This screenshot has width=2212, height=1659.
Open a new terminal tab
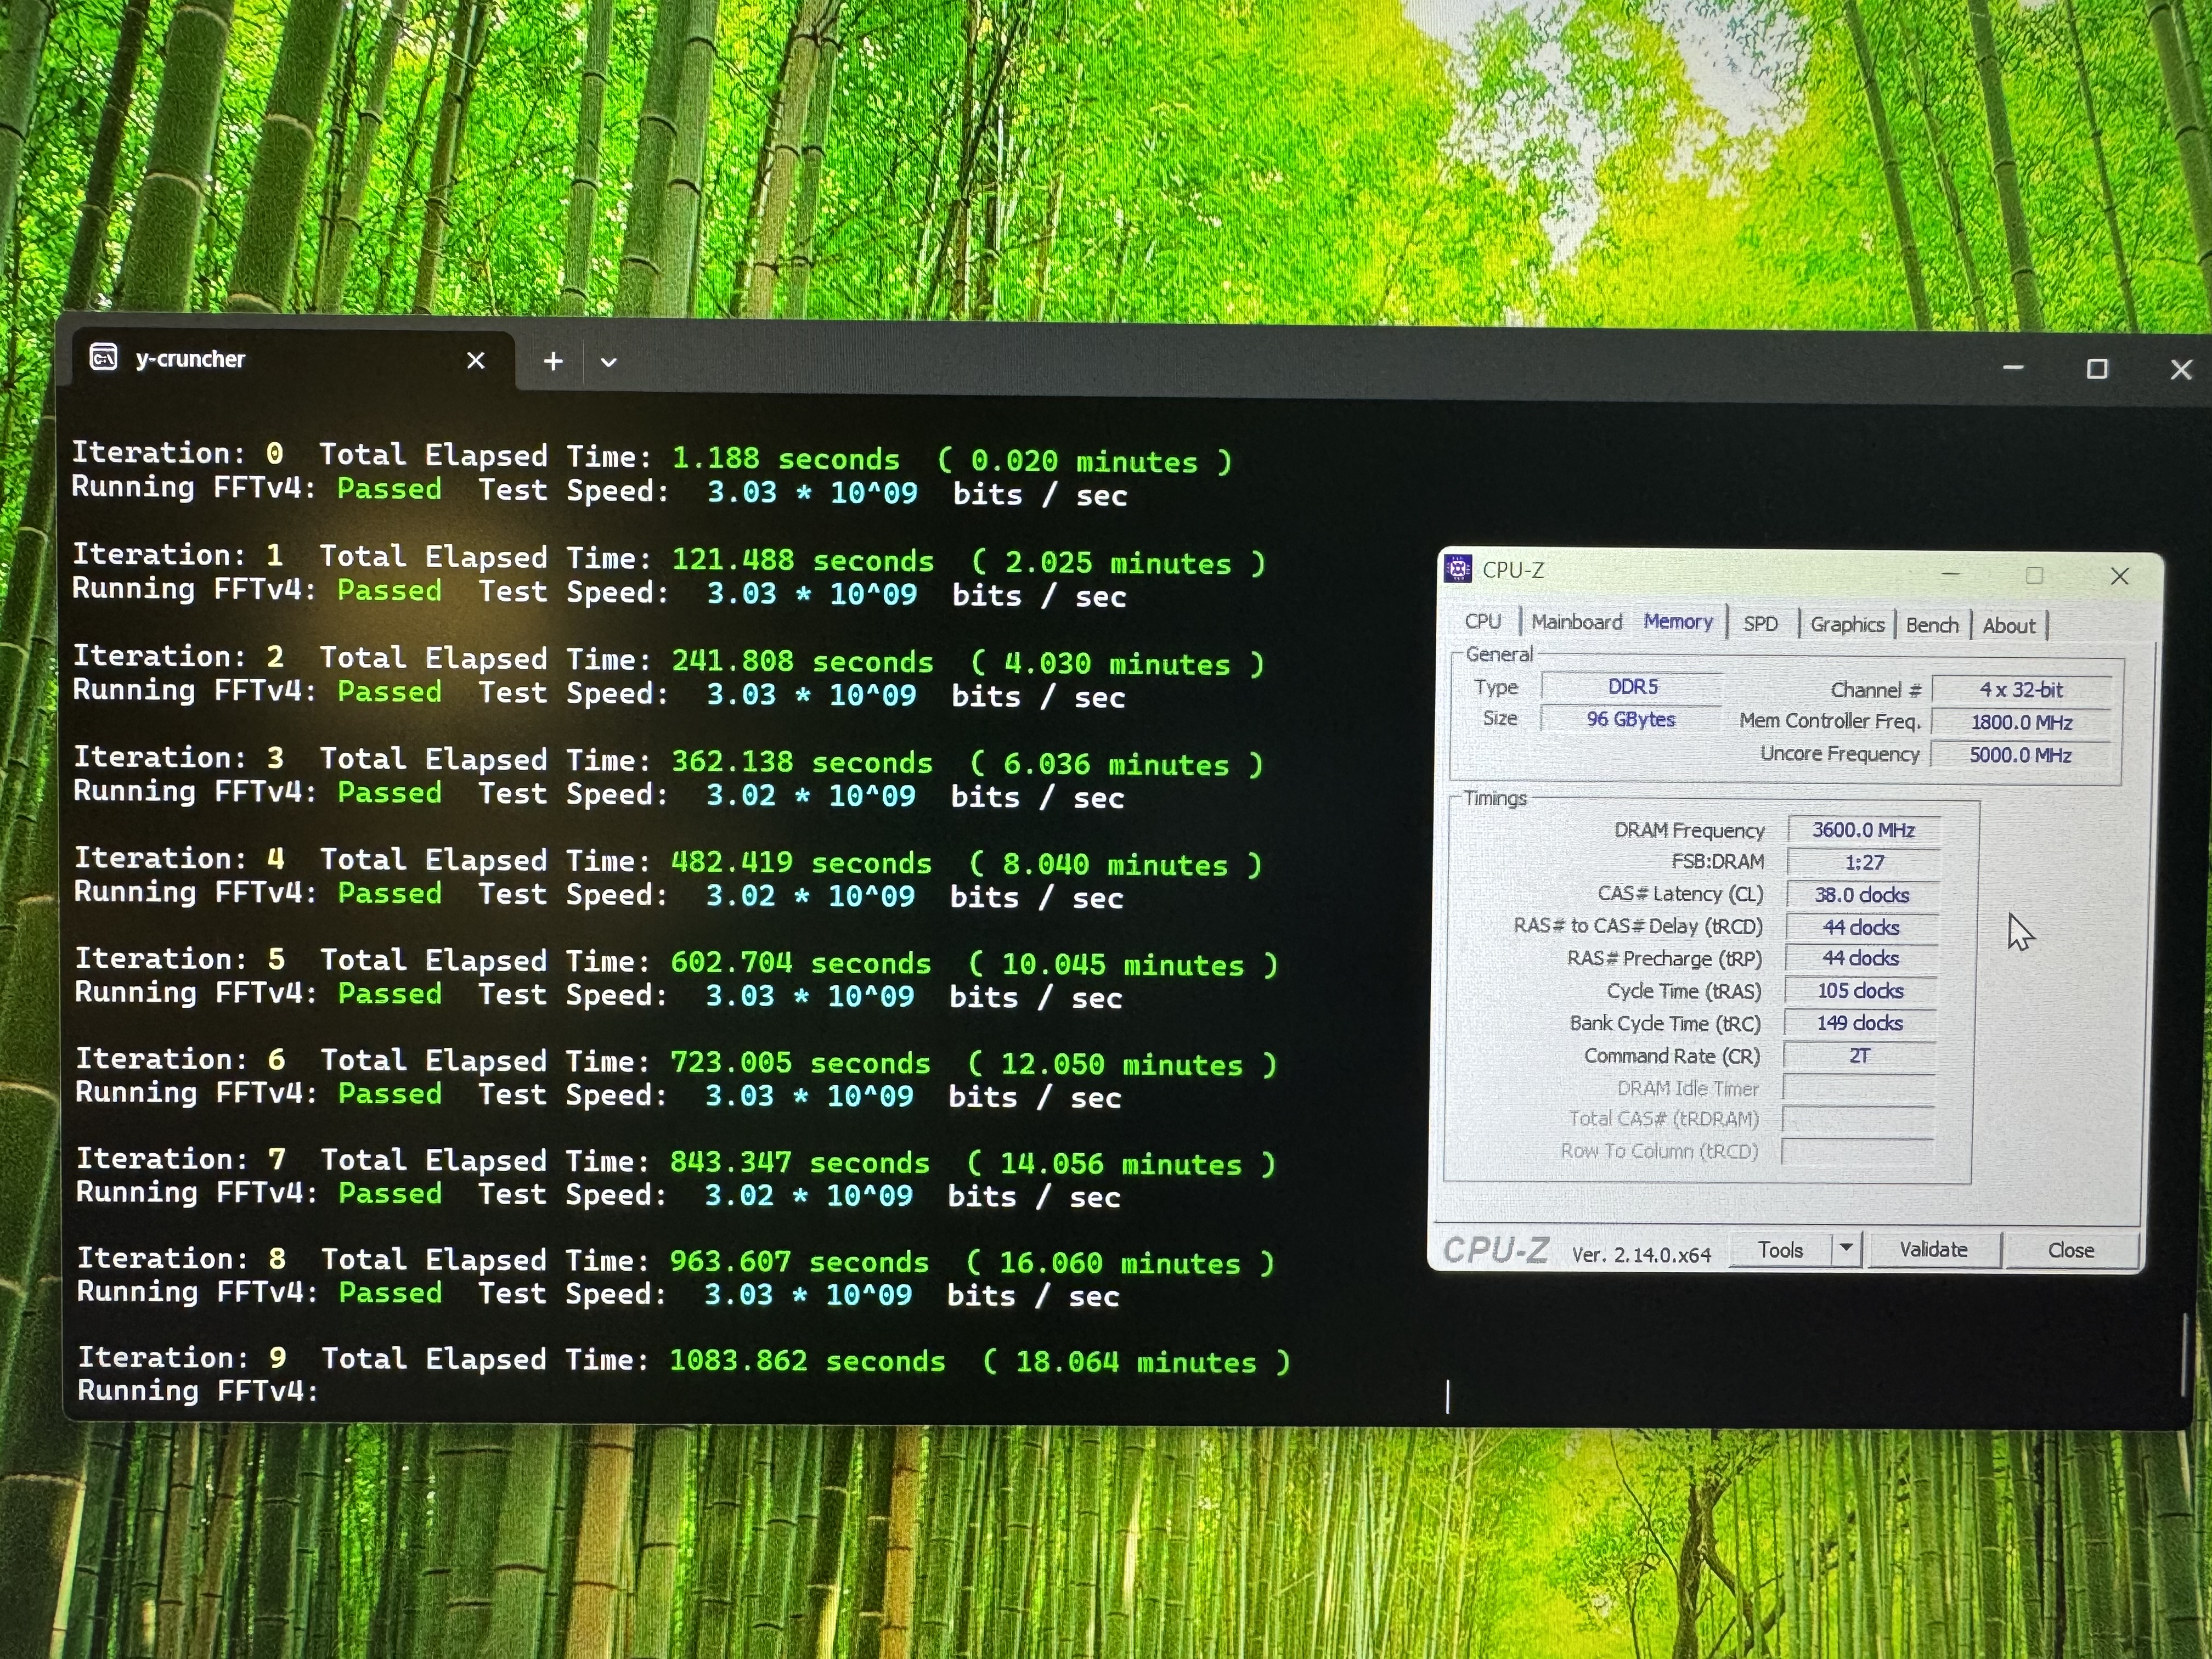click(553, 362)
